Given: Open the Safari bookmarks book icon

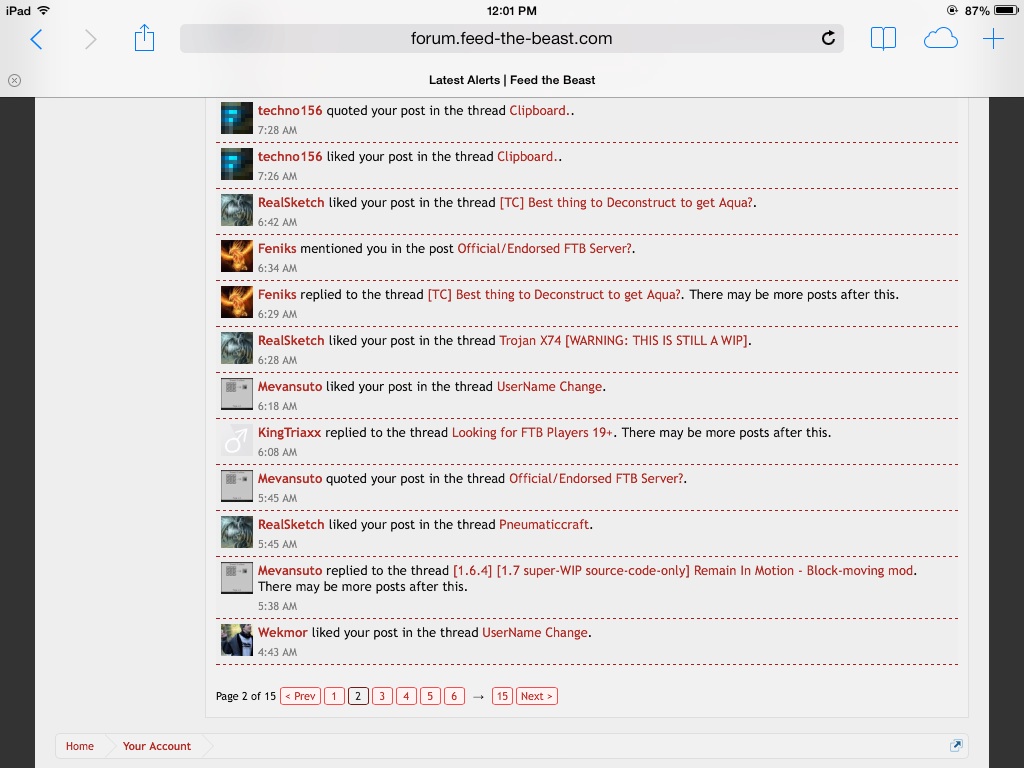Looking at the screenshot, I should click(x=883, y=39).
